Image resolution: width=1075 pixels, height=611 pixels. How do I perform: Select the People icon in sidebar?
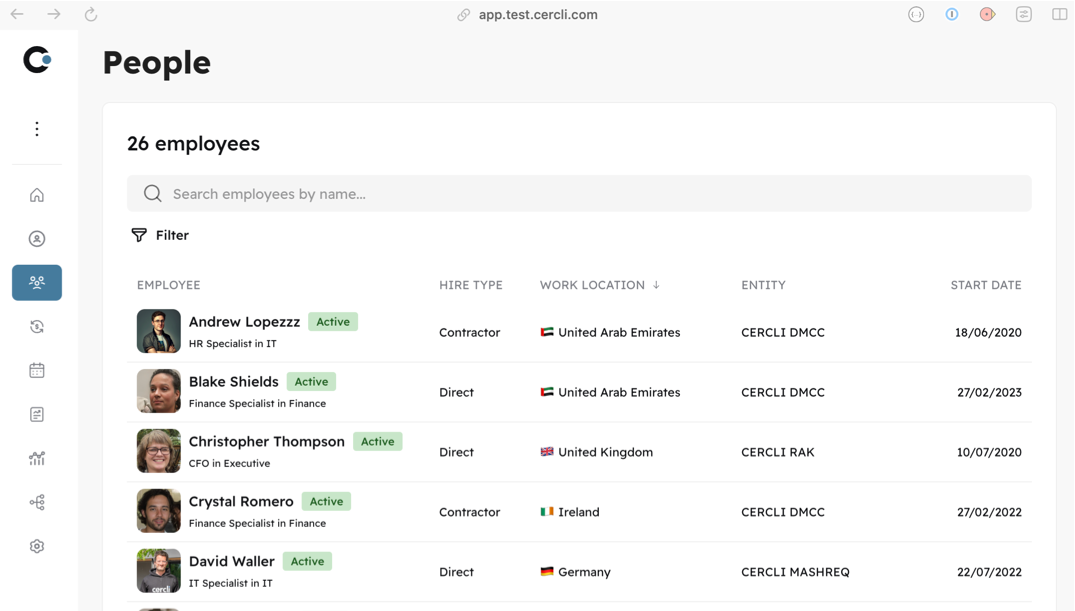click(37, 283)
